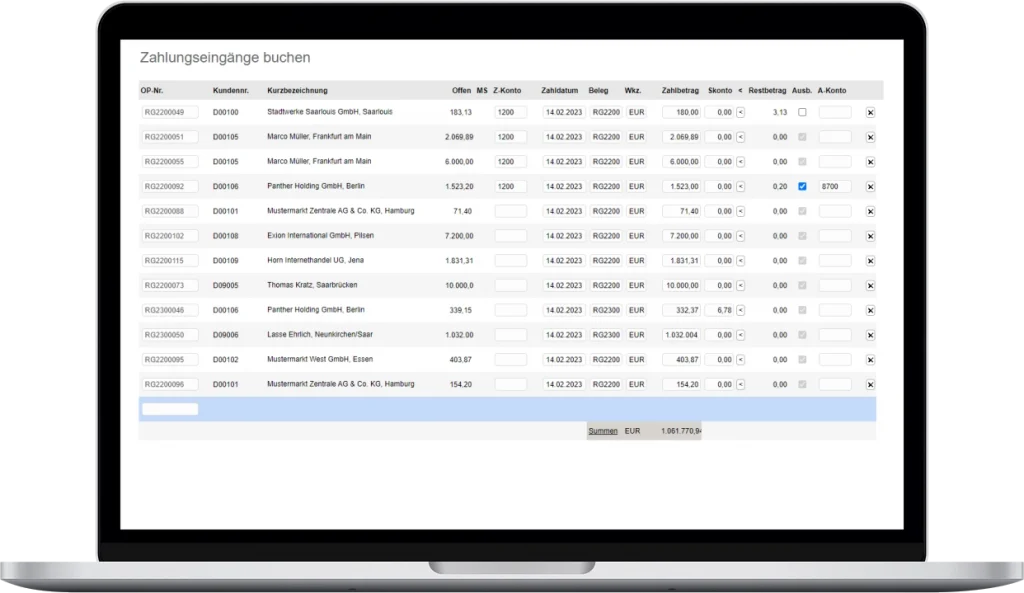Image resolution: width=1024 pixels, height=593 pixels.
Task: Click the X button for Exlon International row
Action: coord(870,236)
